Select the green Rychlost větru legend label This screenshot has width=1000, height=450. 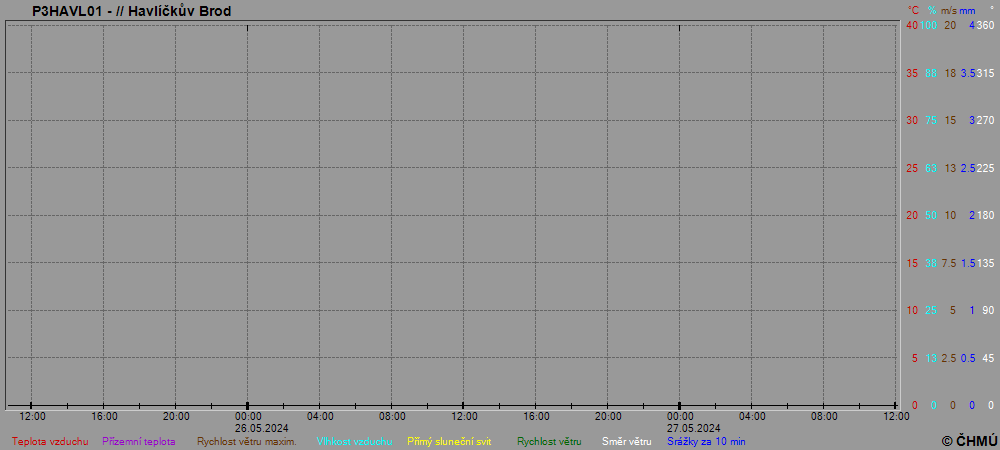pos(549,441)
